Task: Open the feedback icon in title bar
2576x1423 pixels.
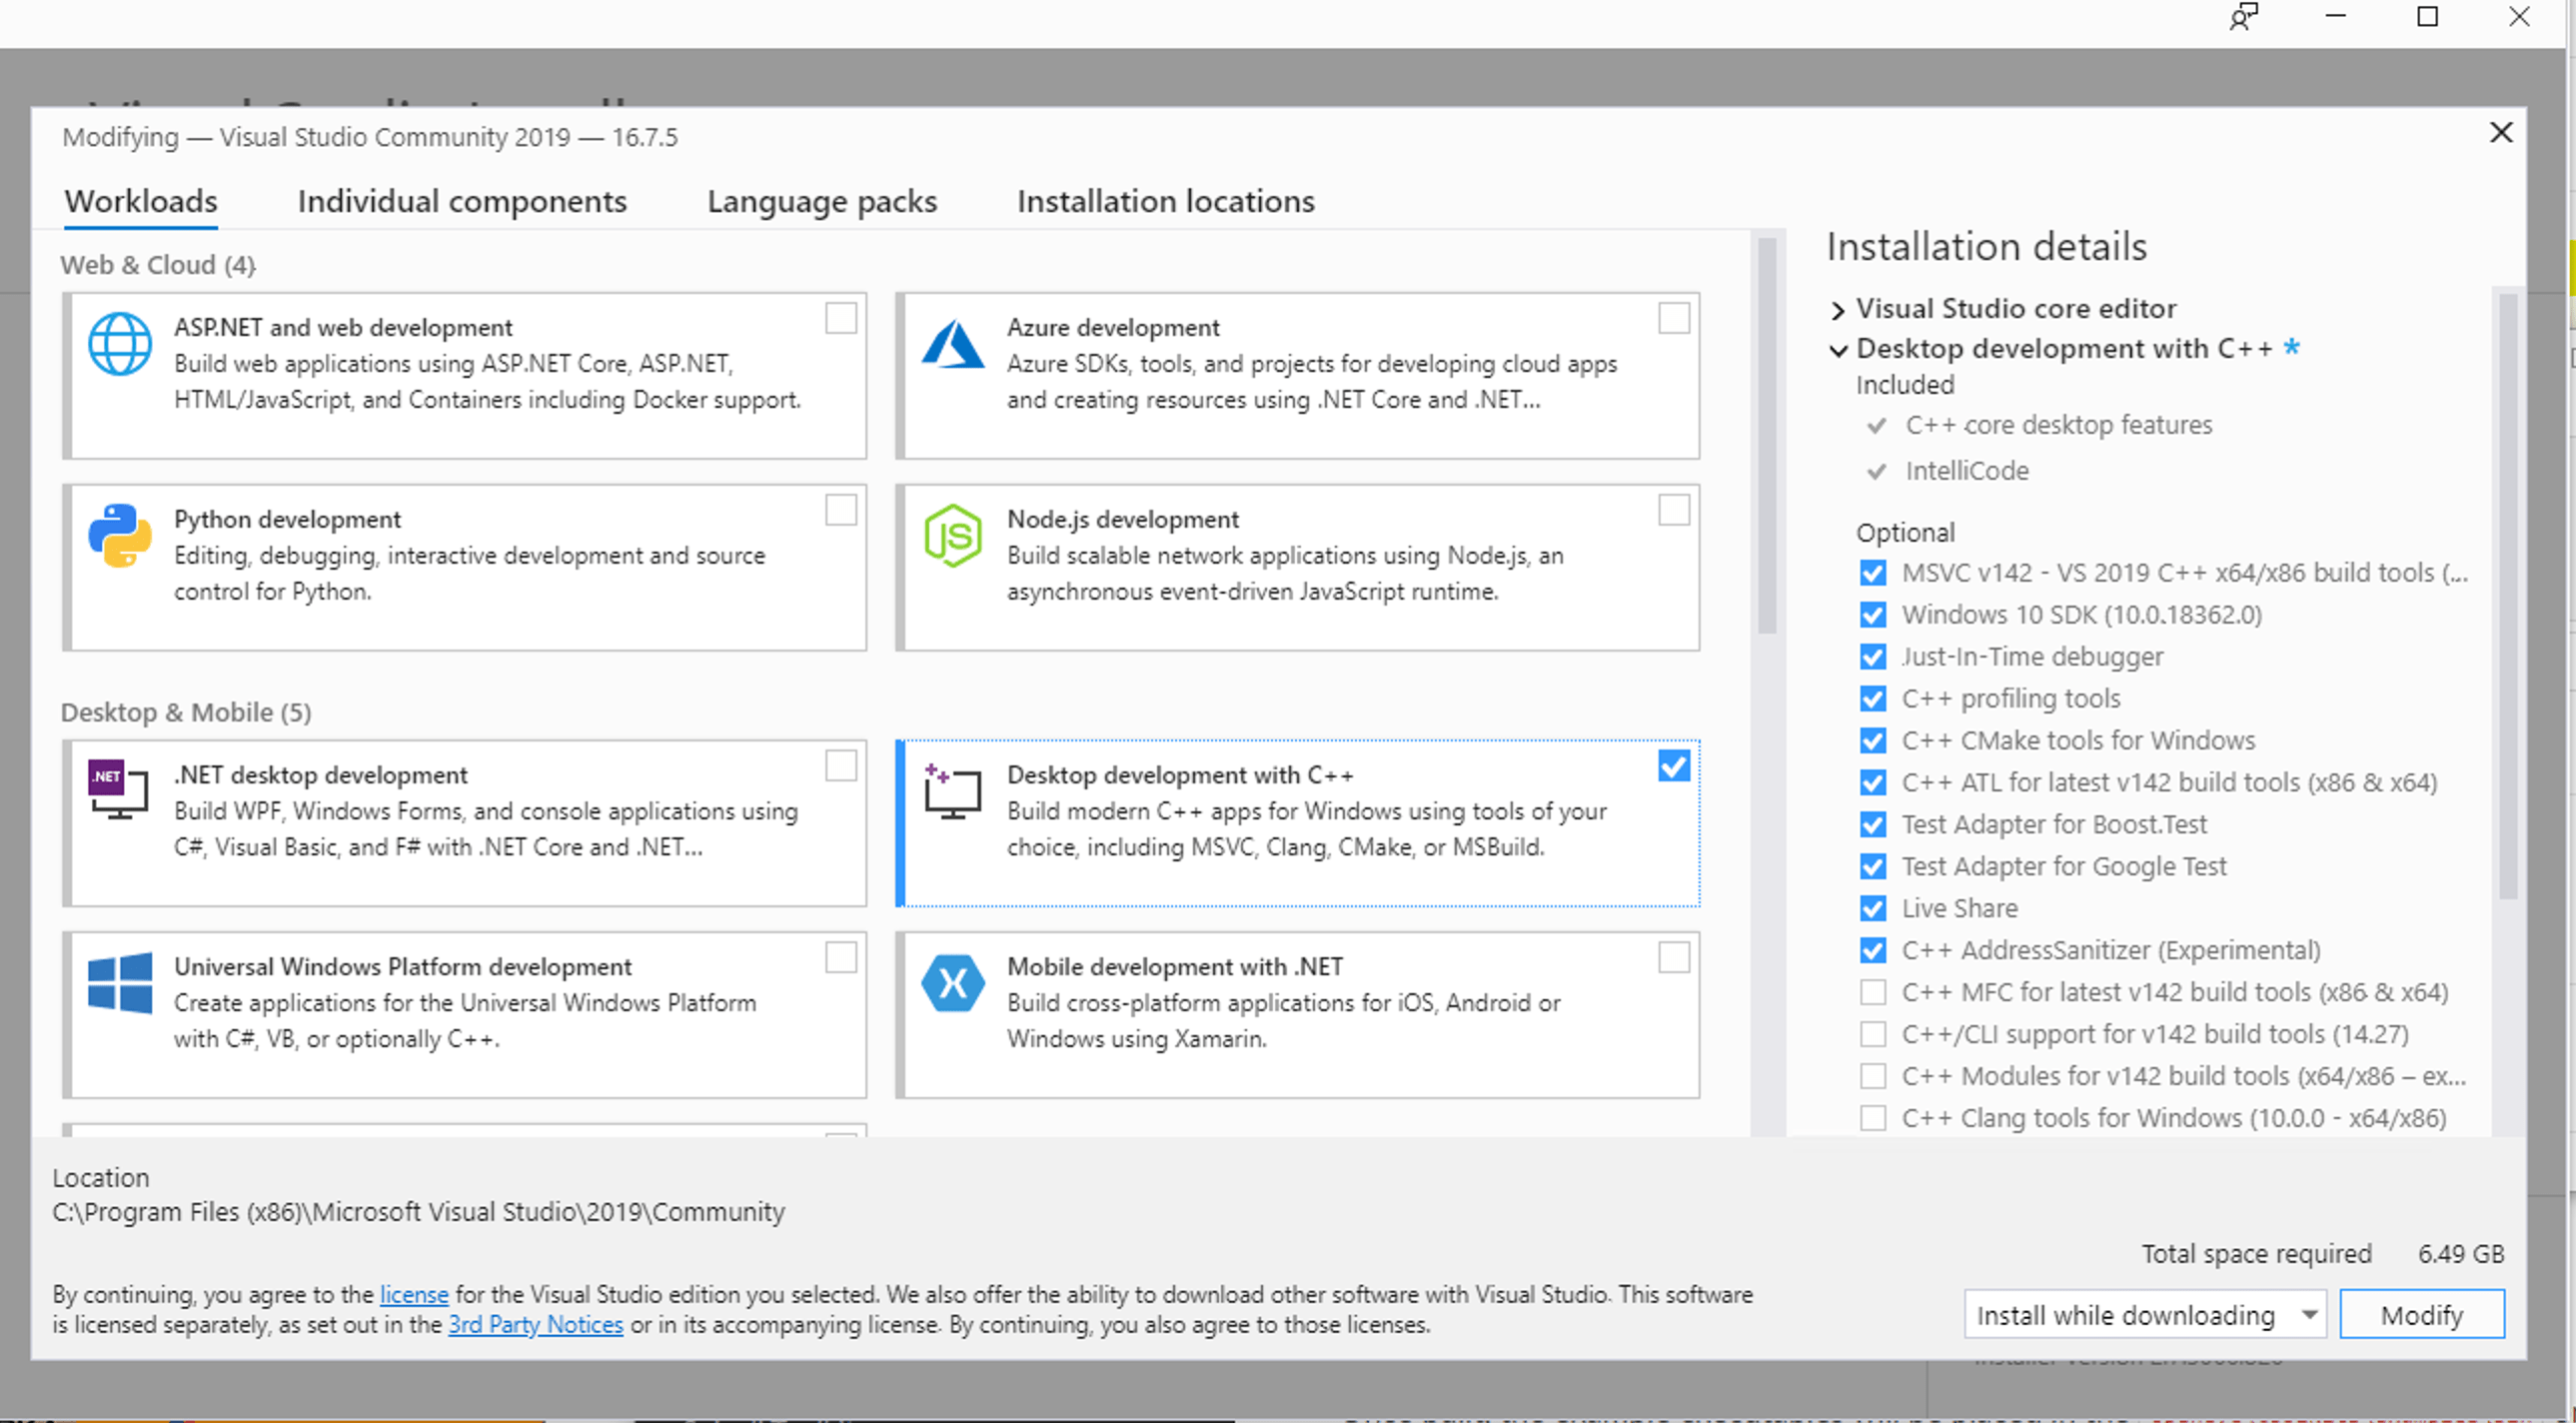Action: coord(2243,17)
